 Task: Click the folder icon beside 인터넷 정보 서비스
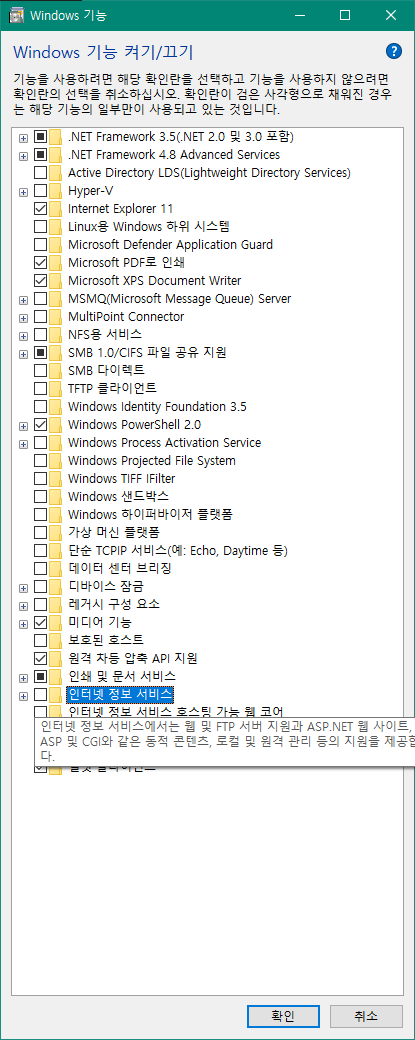point(56,694)
